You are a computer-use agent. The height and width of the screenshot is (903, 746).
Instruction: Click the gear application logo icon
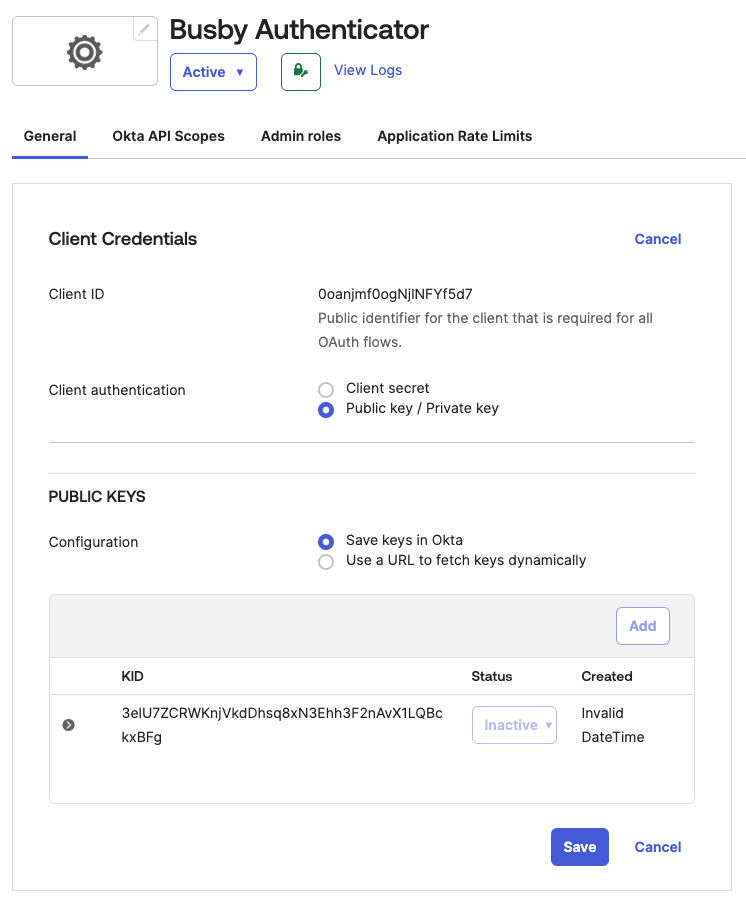[x=85, y=52]
